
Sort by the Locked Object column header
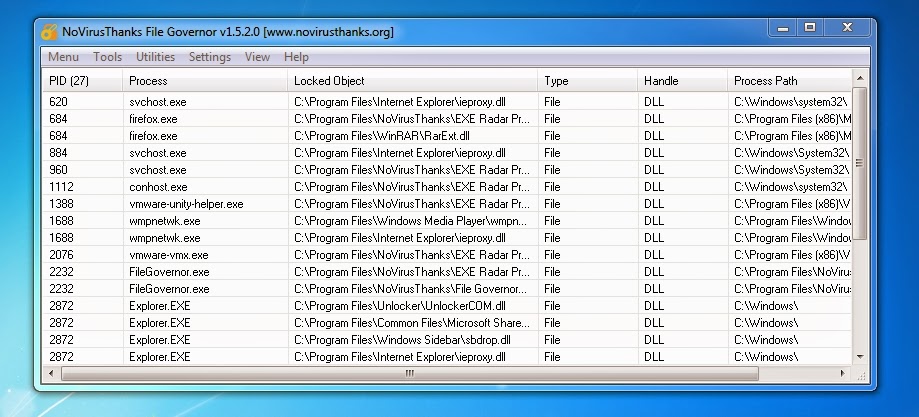coord(413,81)
